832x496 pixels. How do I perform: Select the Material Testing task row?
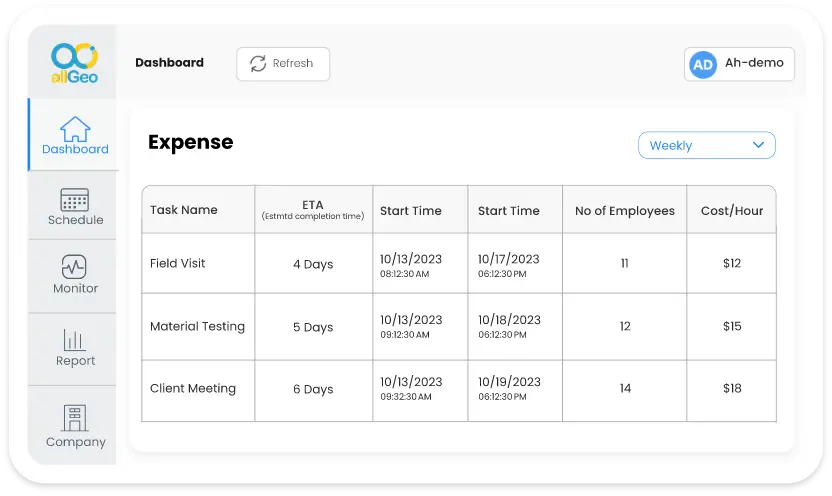click(x=197, y=326)
